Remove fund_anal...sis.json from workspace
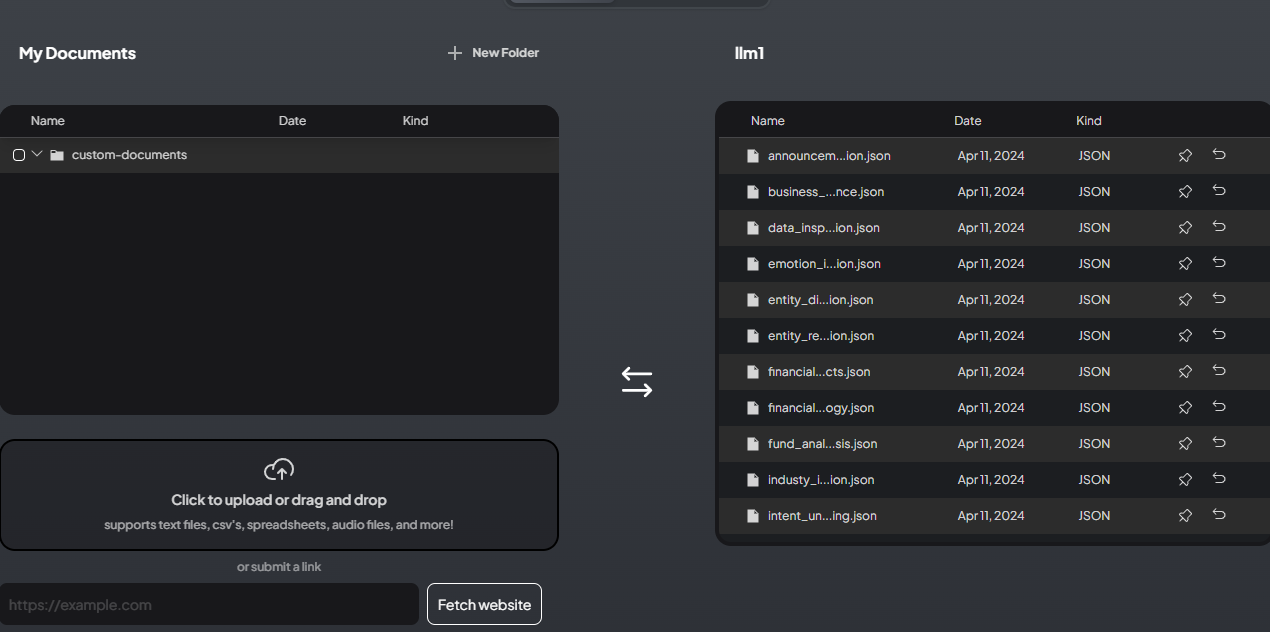Viewport: 1270px width, 632px height. 1219,443
